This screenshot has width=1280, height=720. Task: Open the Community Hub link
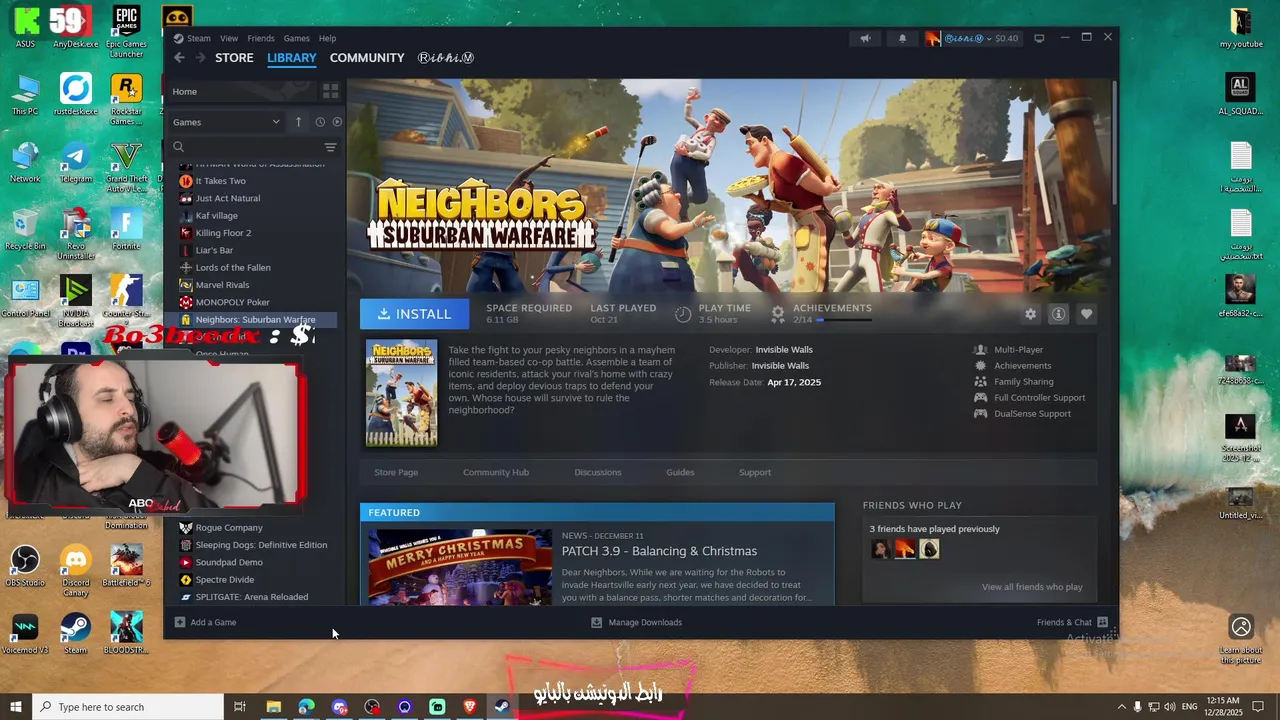tap(496, 472)
